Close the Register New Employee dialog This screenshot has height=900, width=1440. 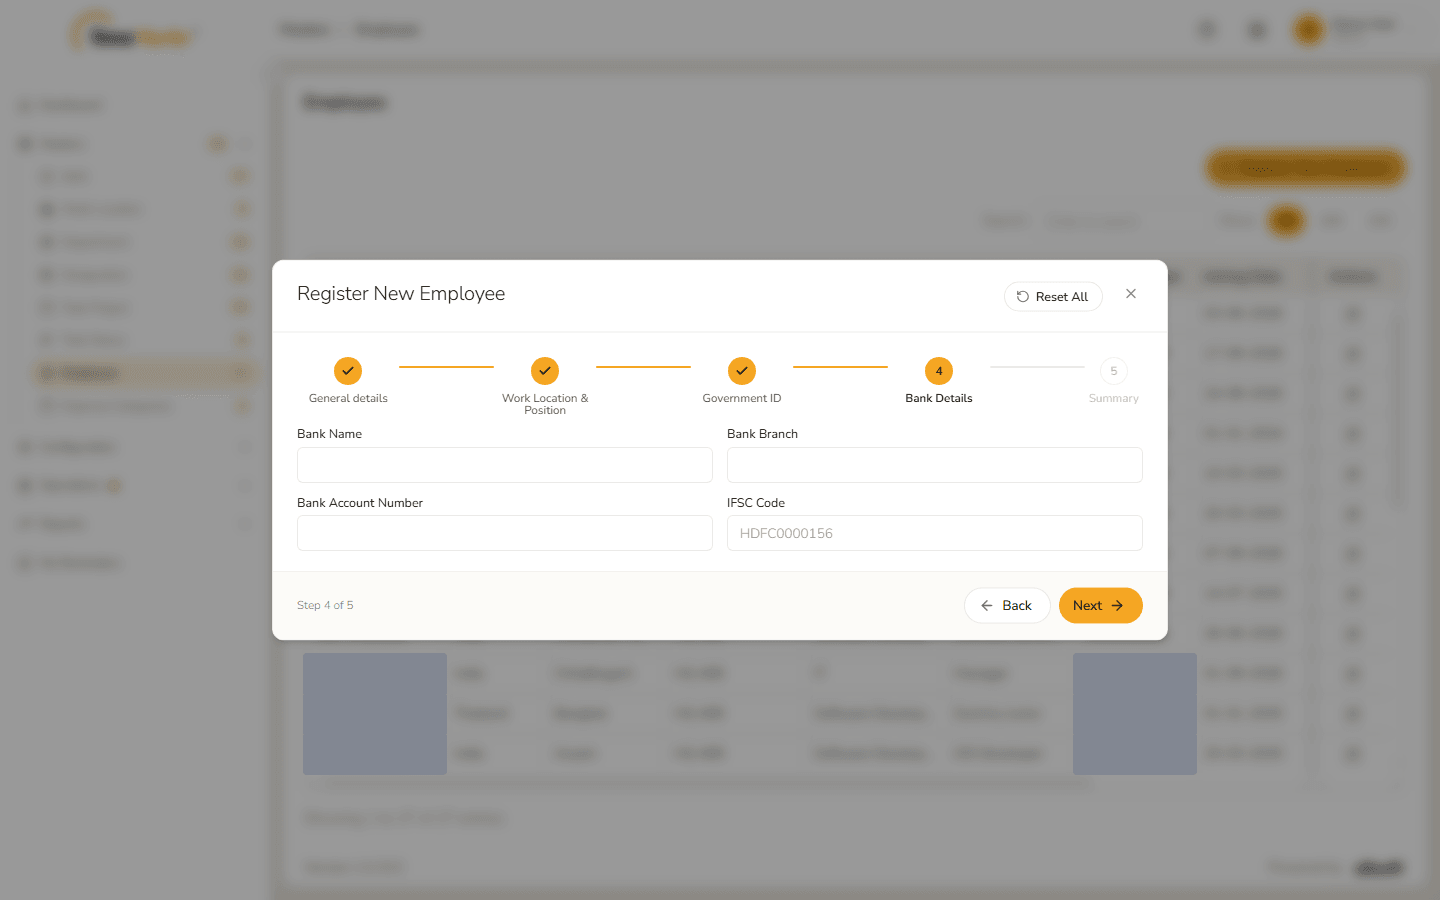(1131, 294)
